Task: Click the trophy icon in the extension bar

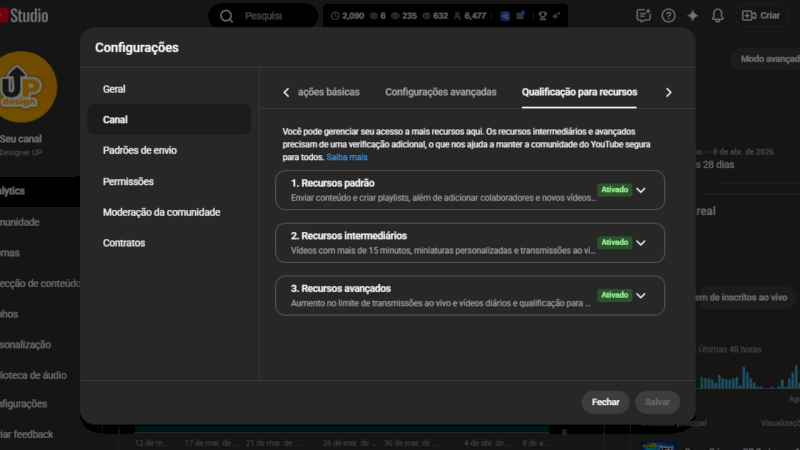Action: [x=542, y=16]
